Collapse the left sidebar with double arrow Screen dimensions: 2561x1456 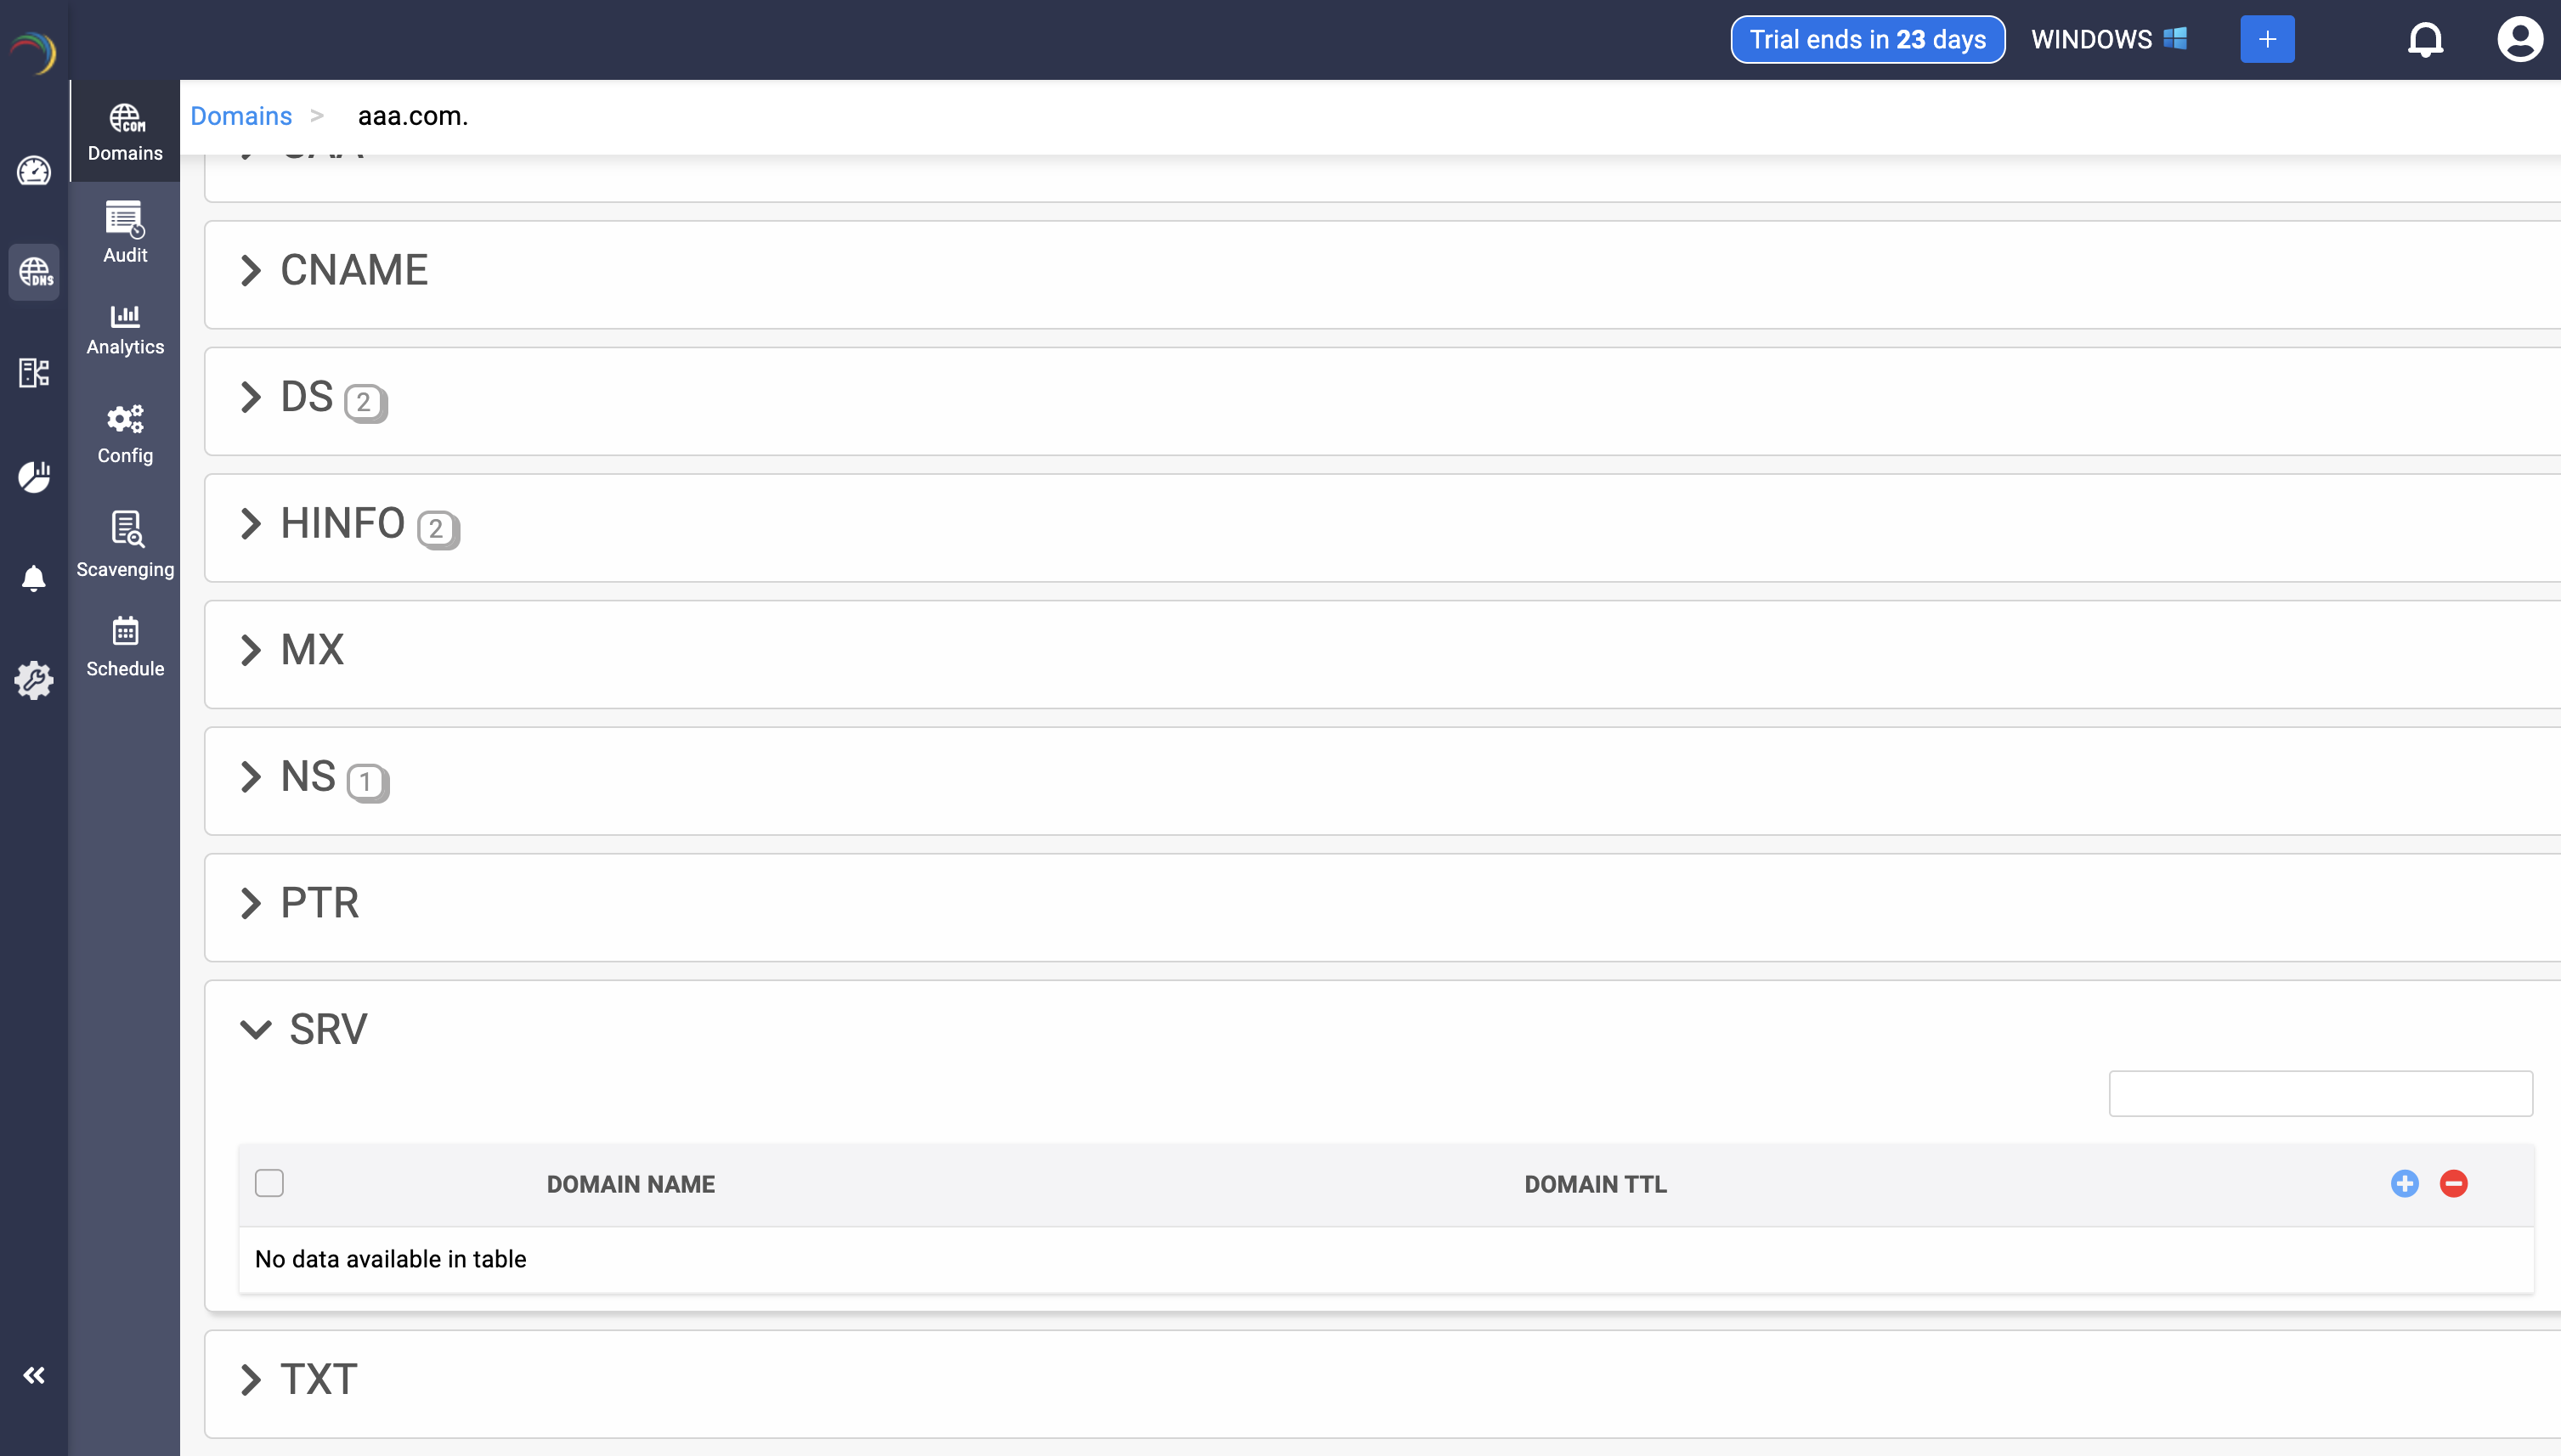[x=34, y=1375]
